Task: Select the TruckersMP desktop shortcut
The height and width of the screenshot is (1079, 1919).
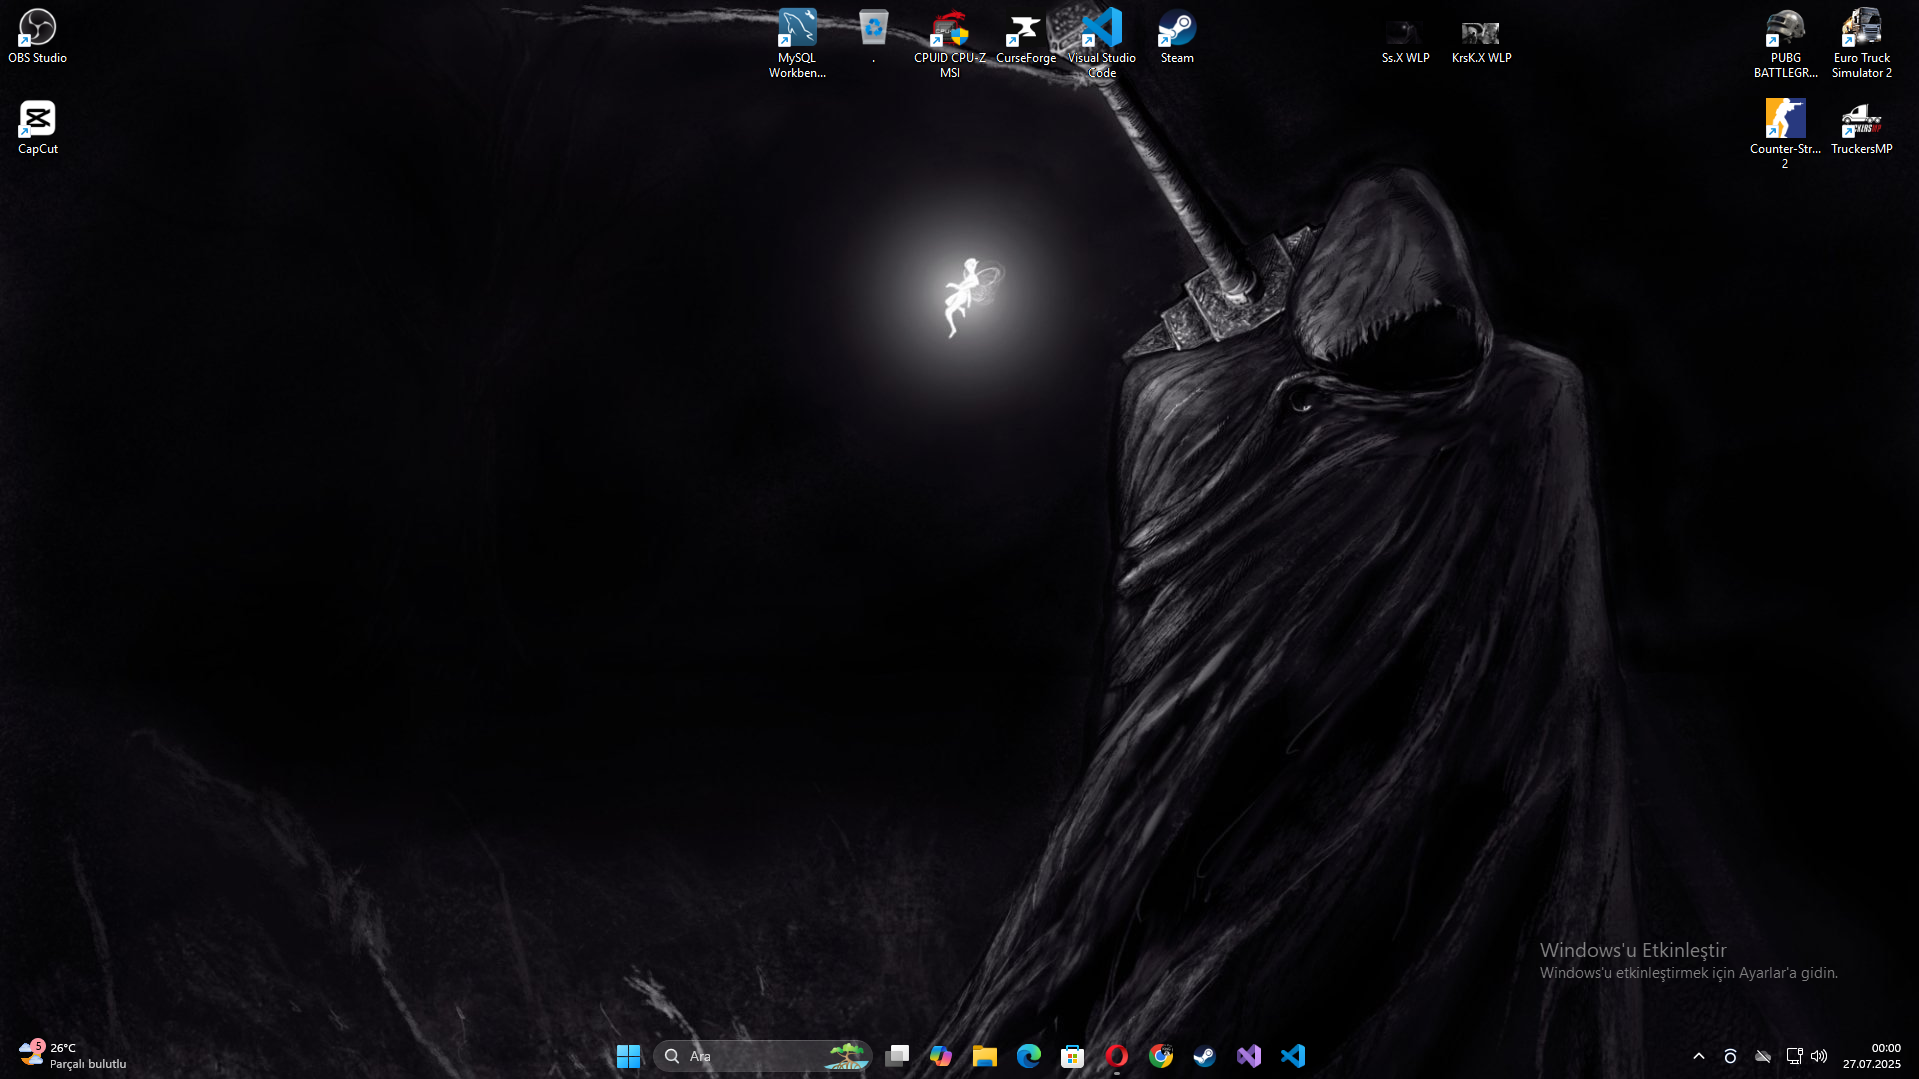Action: point(1861,128)
